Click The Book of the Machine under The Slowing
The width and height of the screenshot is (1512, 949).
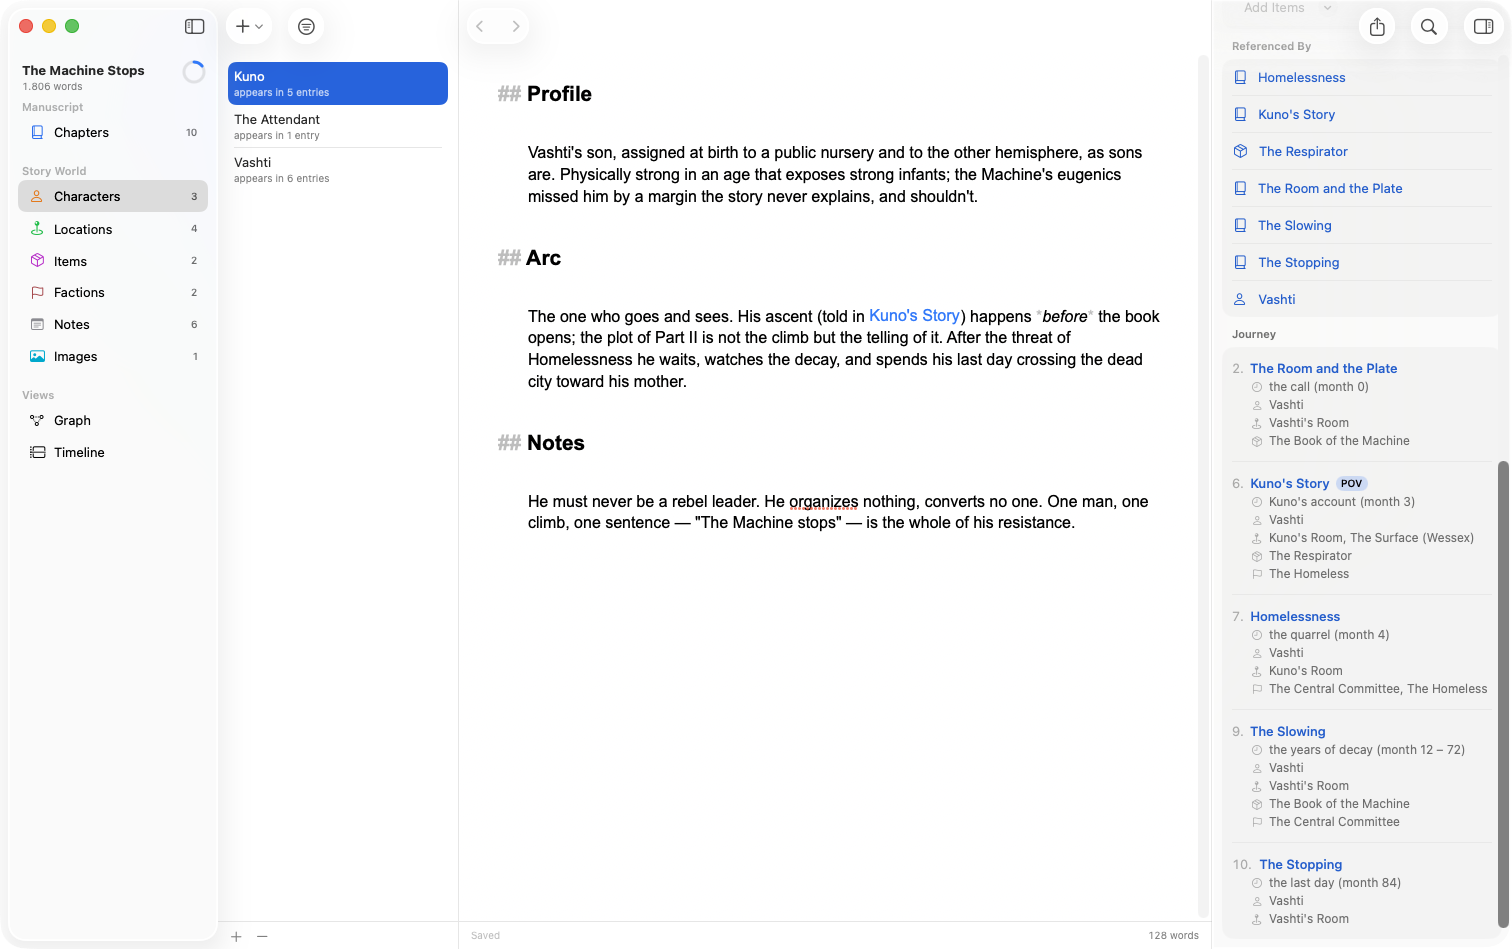[x=1339, y=804]
